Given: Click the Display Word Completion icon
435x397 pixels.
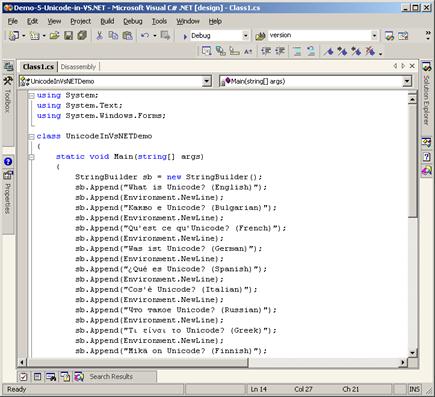Looking at the screenshot, I should coord(248,51).
